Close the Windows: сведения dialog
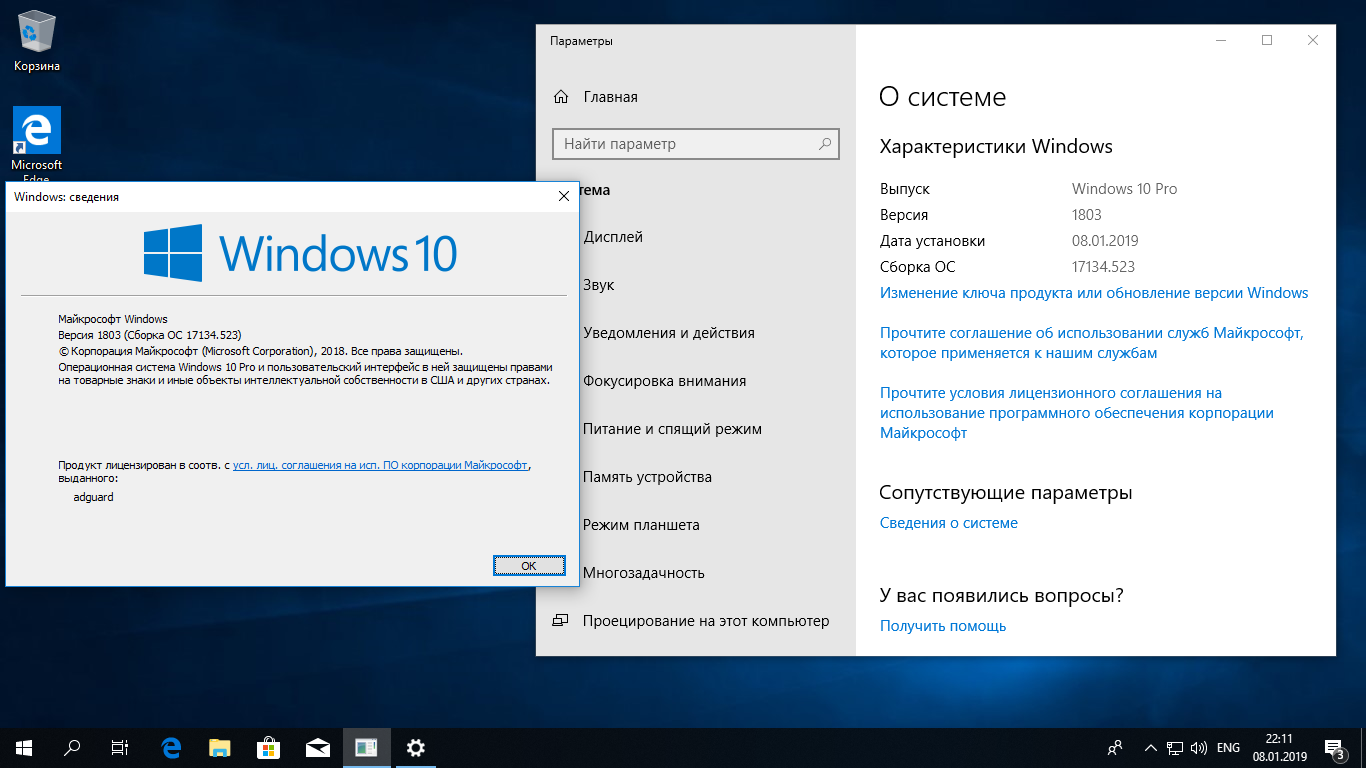The image size is (1366, 768). tap(564, 197)
